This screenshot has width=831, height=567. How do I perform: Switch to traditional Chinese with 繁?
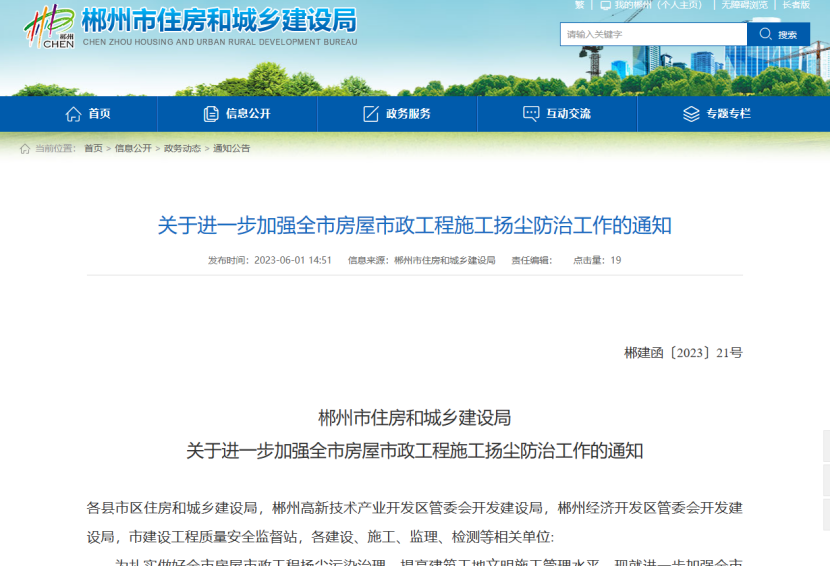[x=579, y=5]
